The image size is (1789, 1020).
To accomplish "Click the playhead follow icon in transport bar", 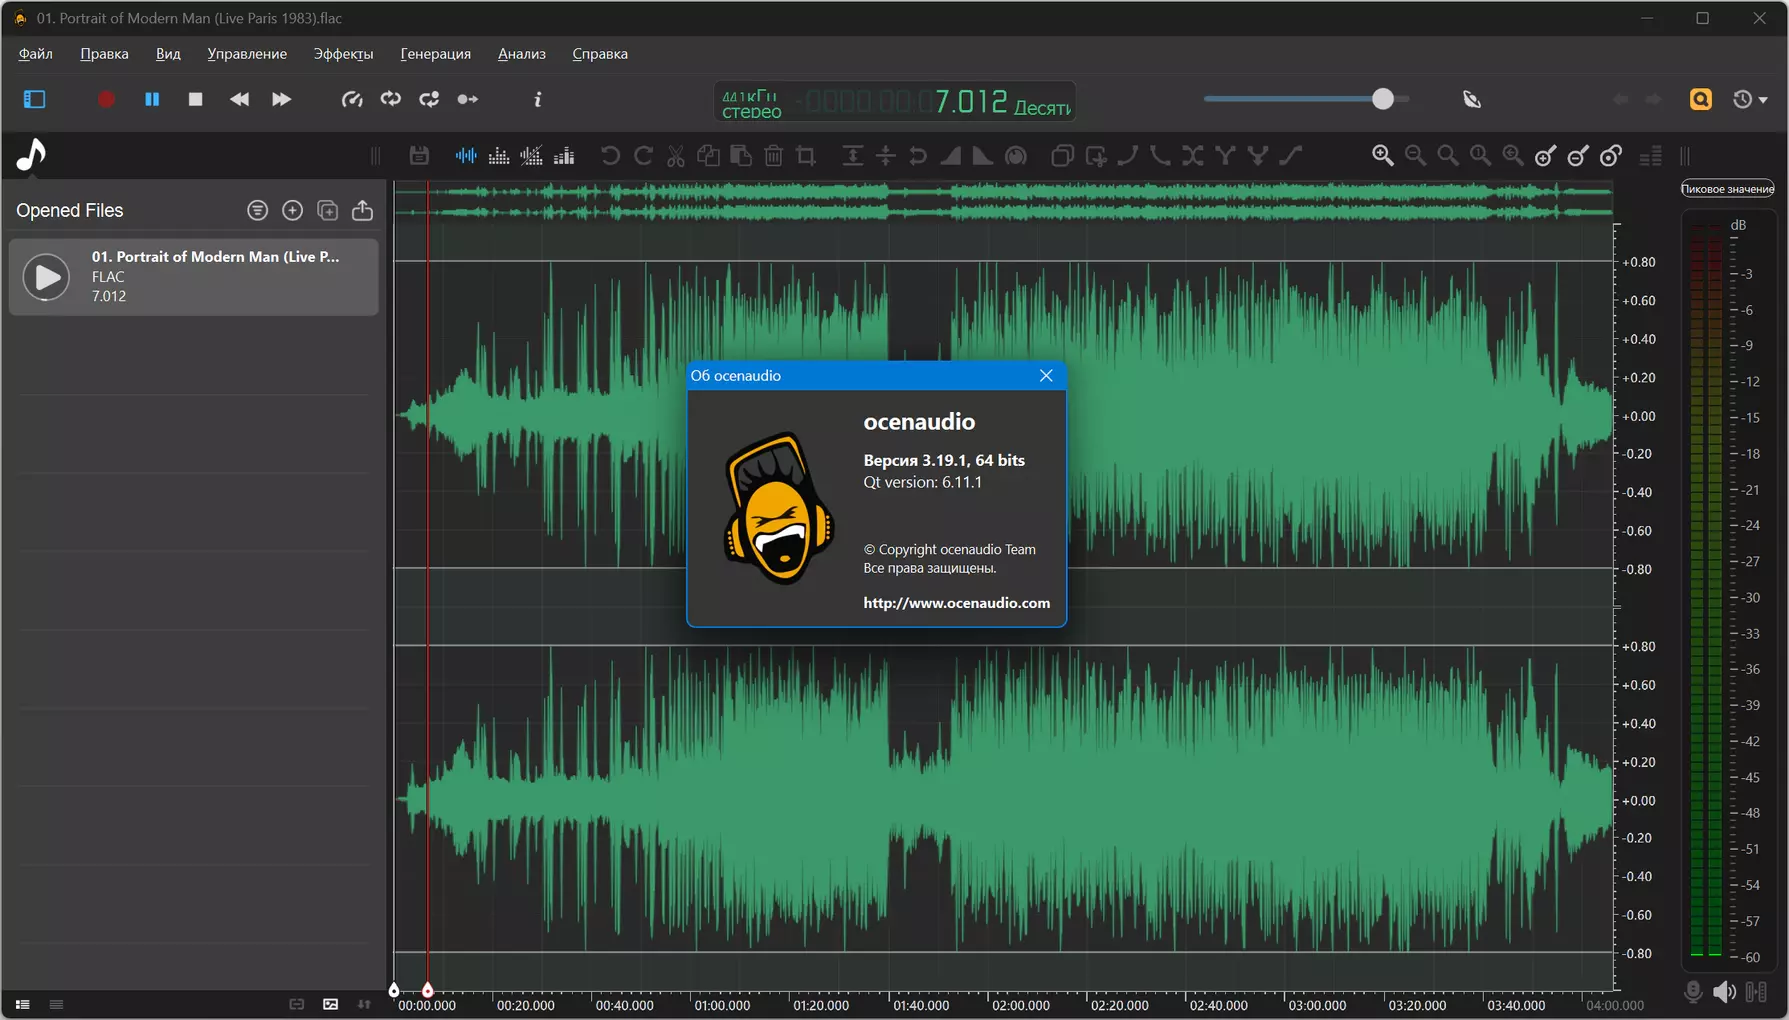I will (x=467, y=99).
